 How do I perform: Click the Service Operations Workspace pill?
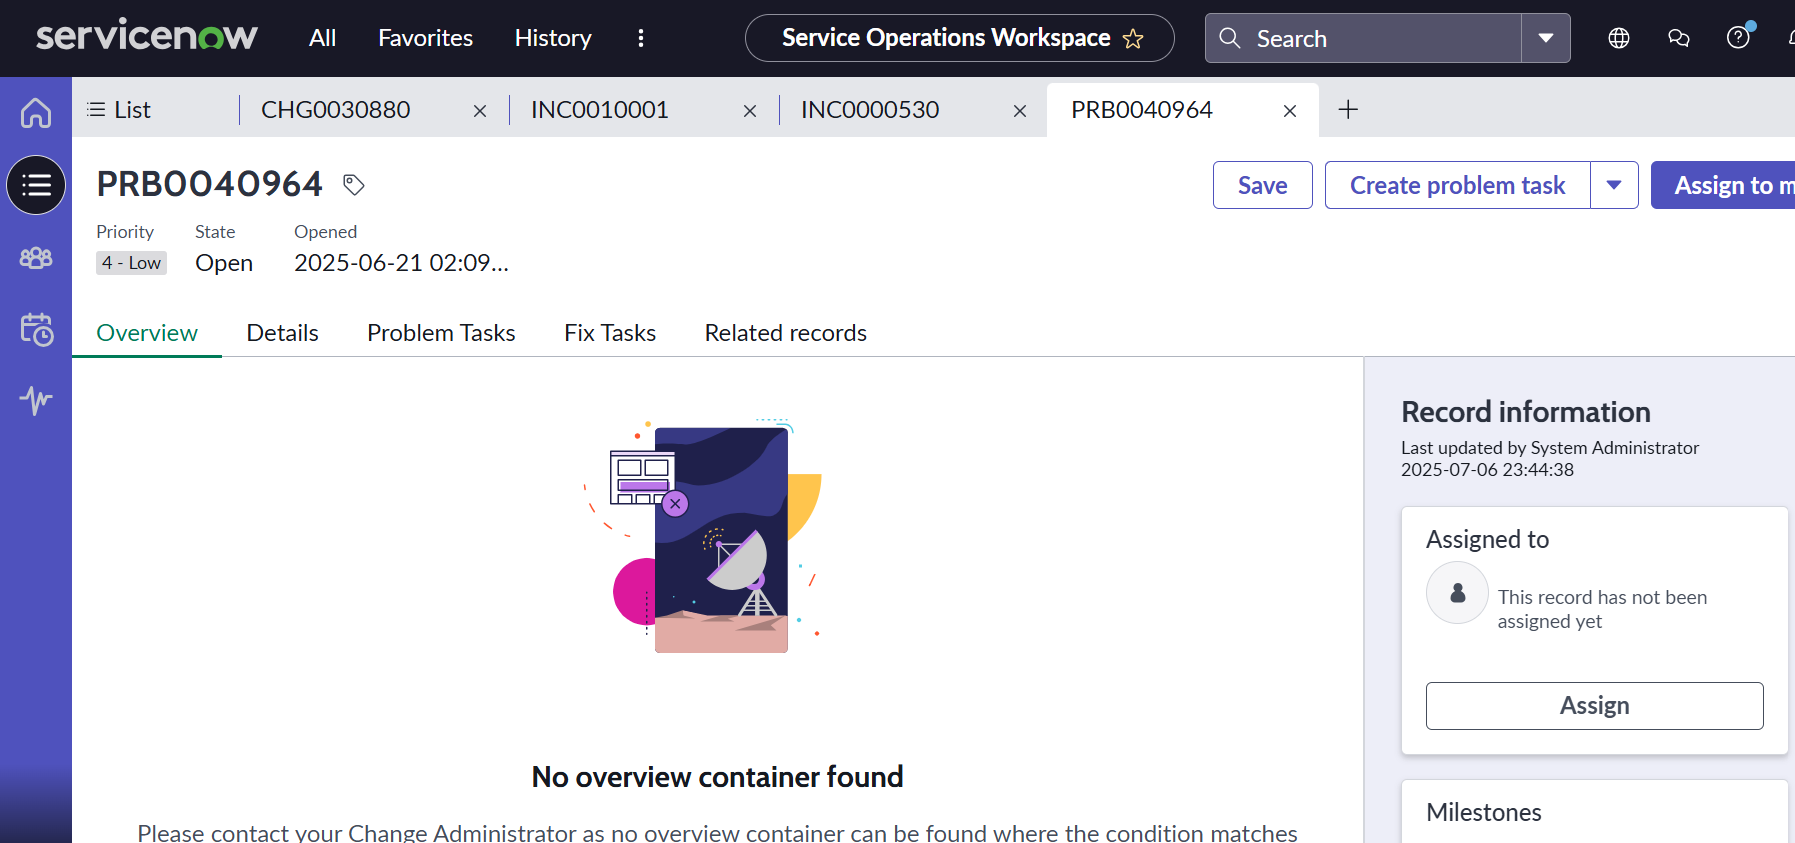click(x=960, y=38)
